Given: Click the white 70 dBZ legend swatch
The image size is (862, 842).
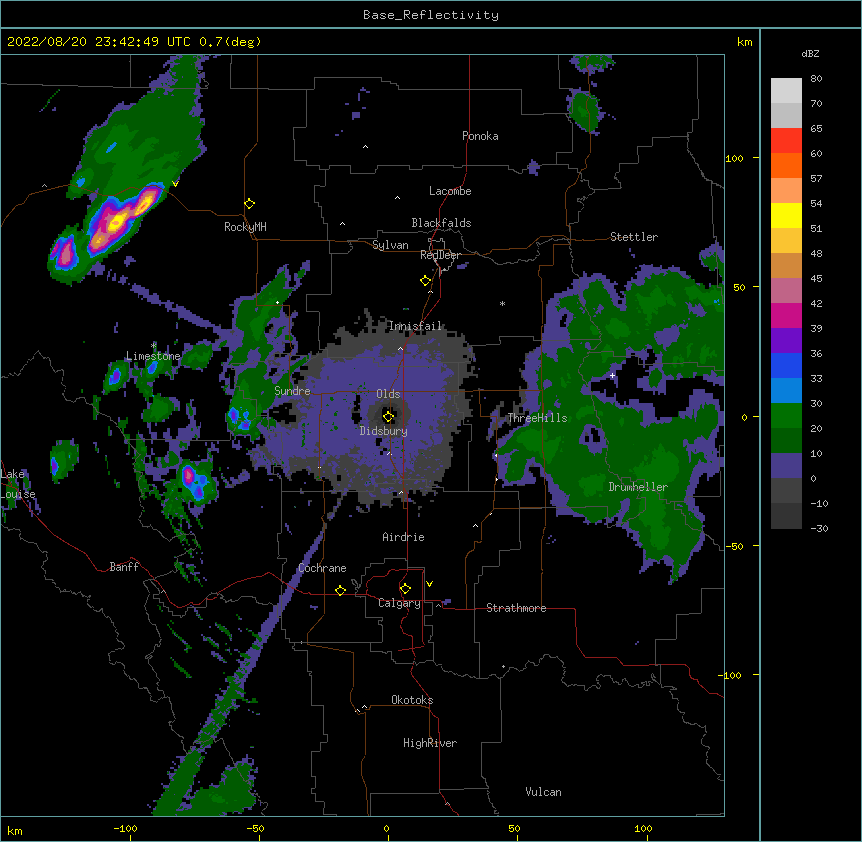Looking at the screenshot, I should click(x=786, y=90).
